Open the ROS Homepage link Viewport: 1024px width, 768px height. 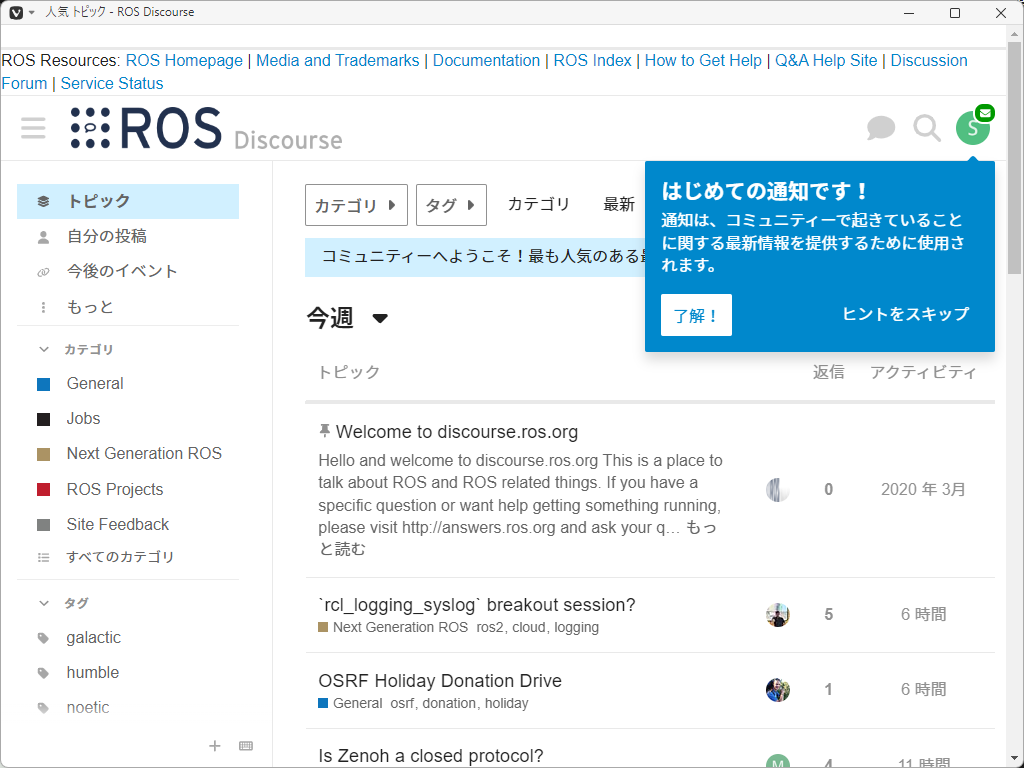(184, 61)
